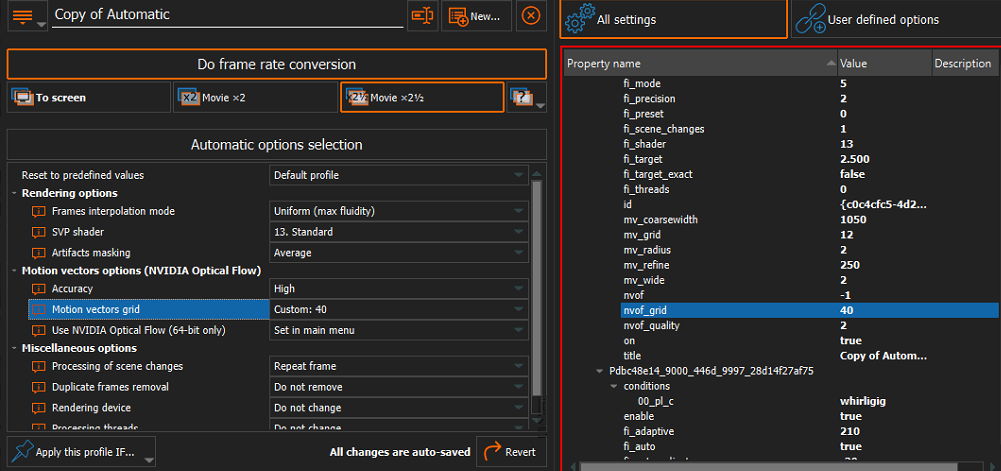Select the Movie ×2 frame rate mode
This screenshot has height=471, width=1001.
(255, 98)
